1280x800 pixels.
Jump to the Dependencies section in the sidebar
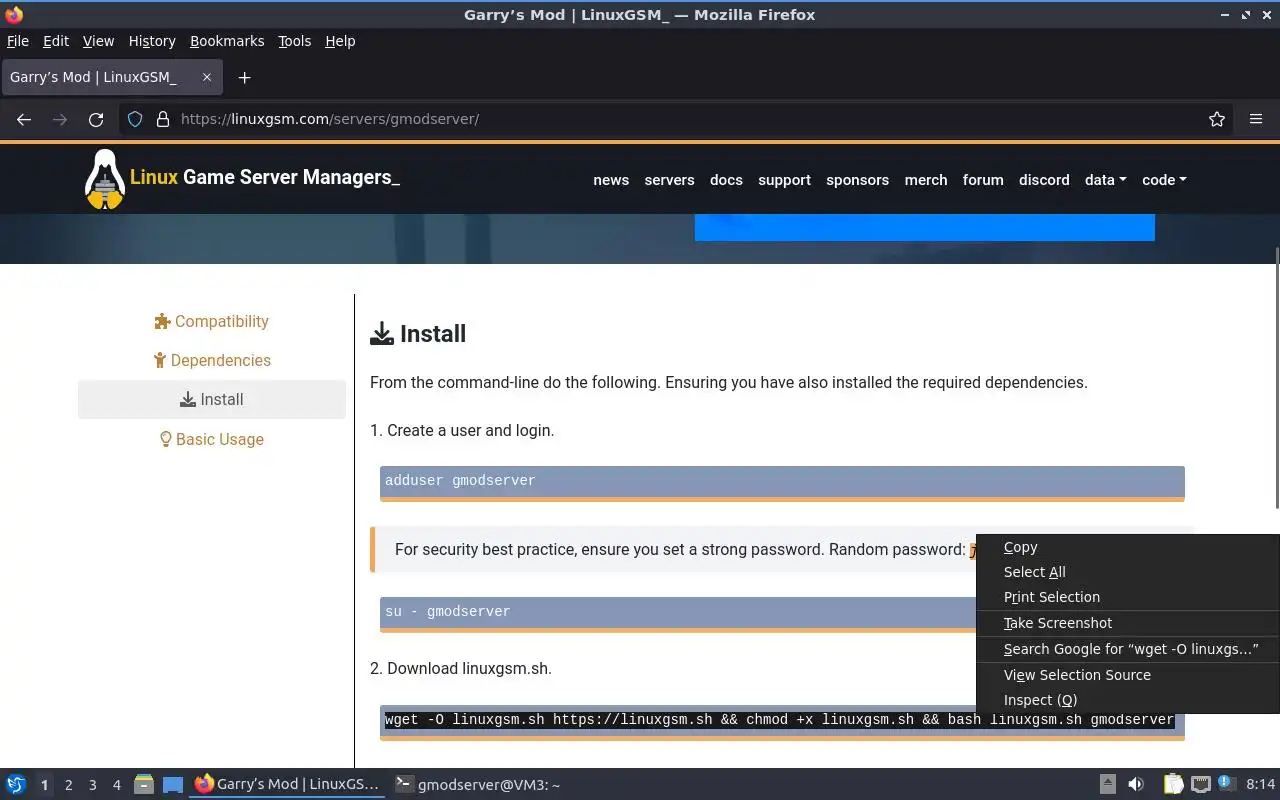click(212, 360)
